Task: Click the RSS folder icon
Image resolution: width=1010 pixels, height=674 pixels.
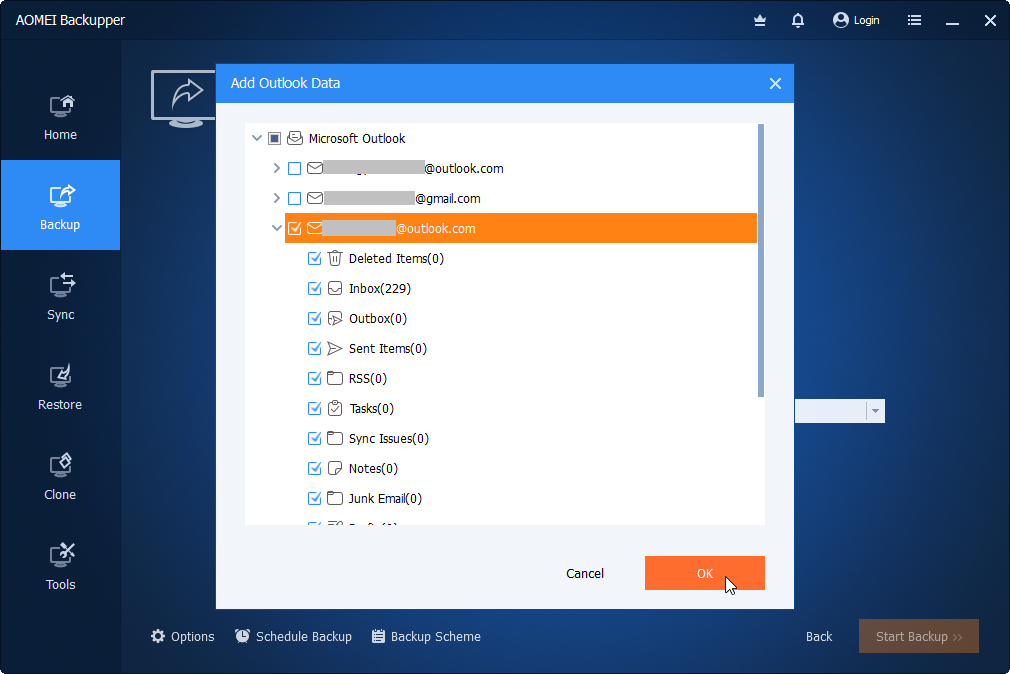Action: (334, 378)
